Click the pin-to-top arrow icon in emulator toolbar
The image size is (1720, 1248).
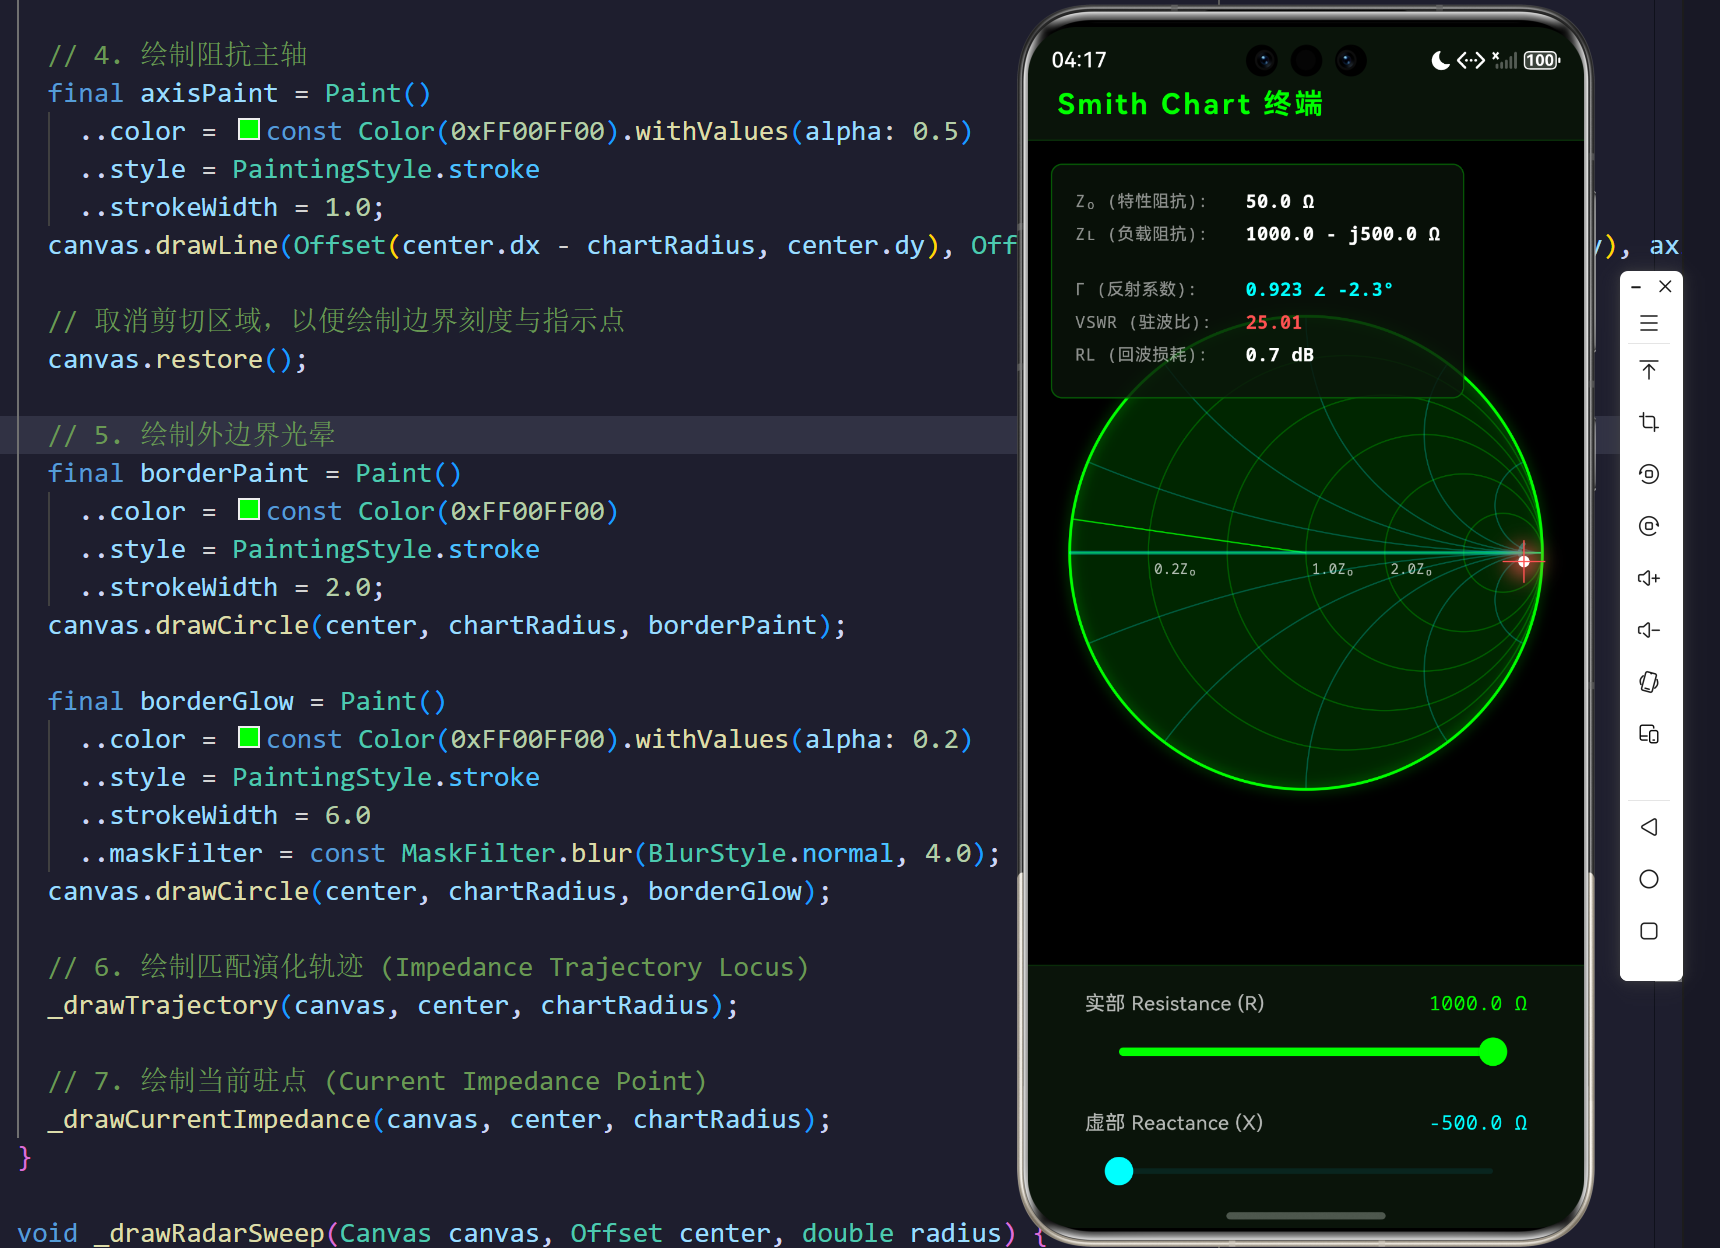point(1649,370)
